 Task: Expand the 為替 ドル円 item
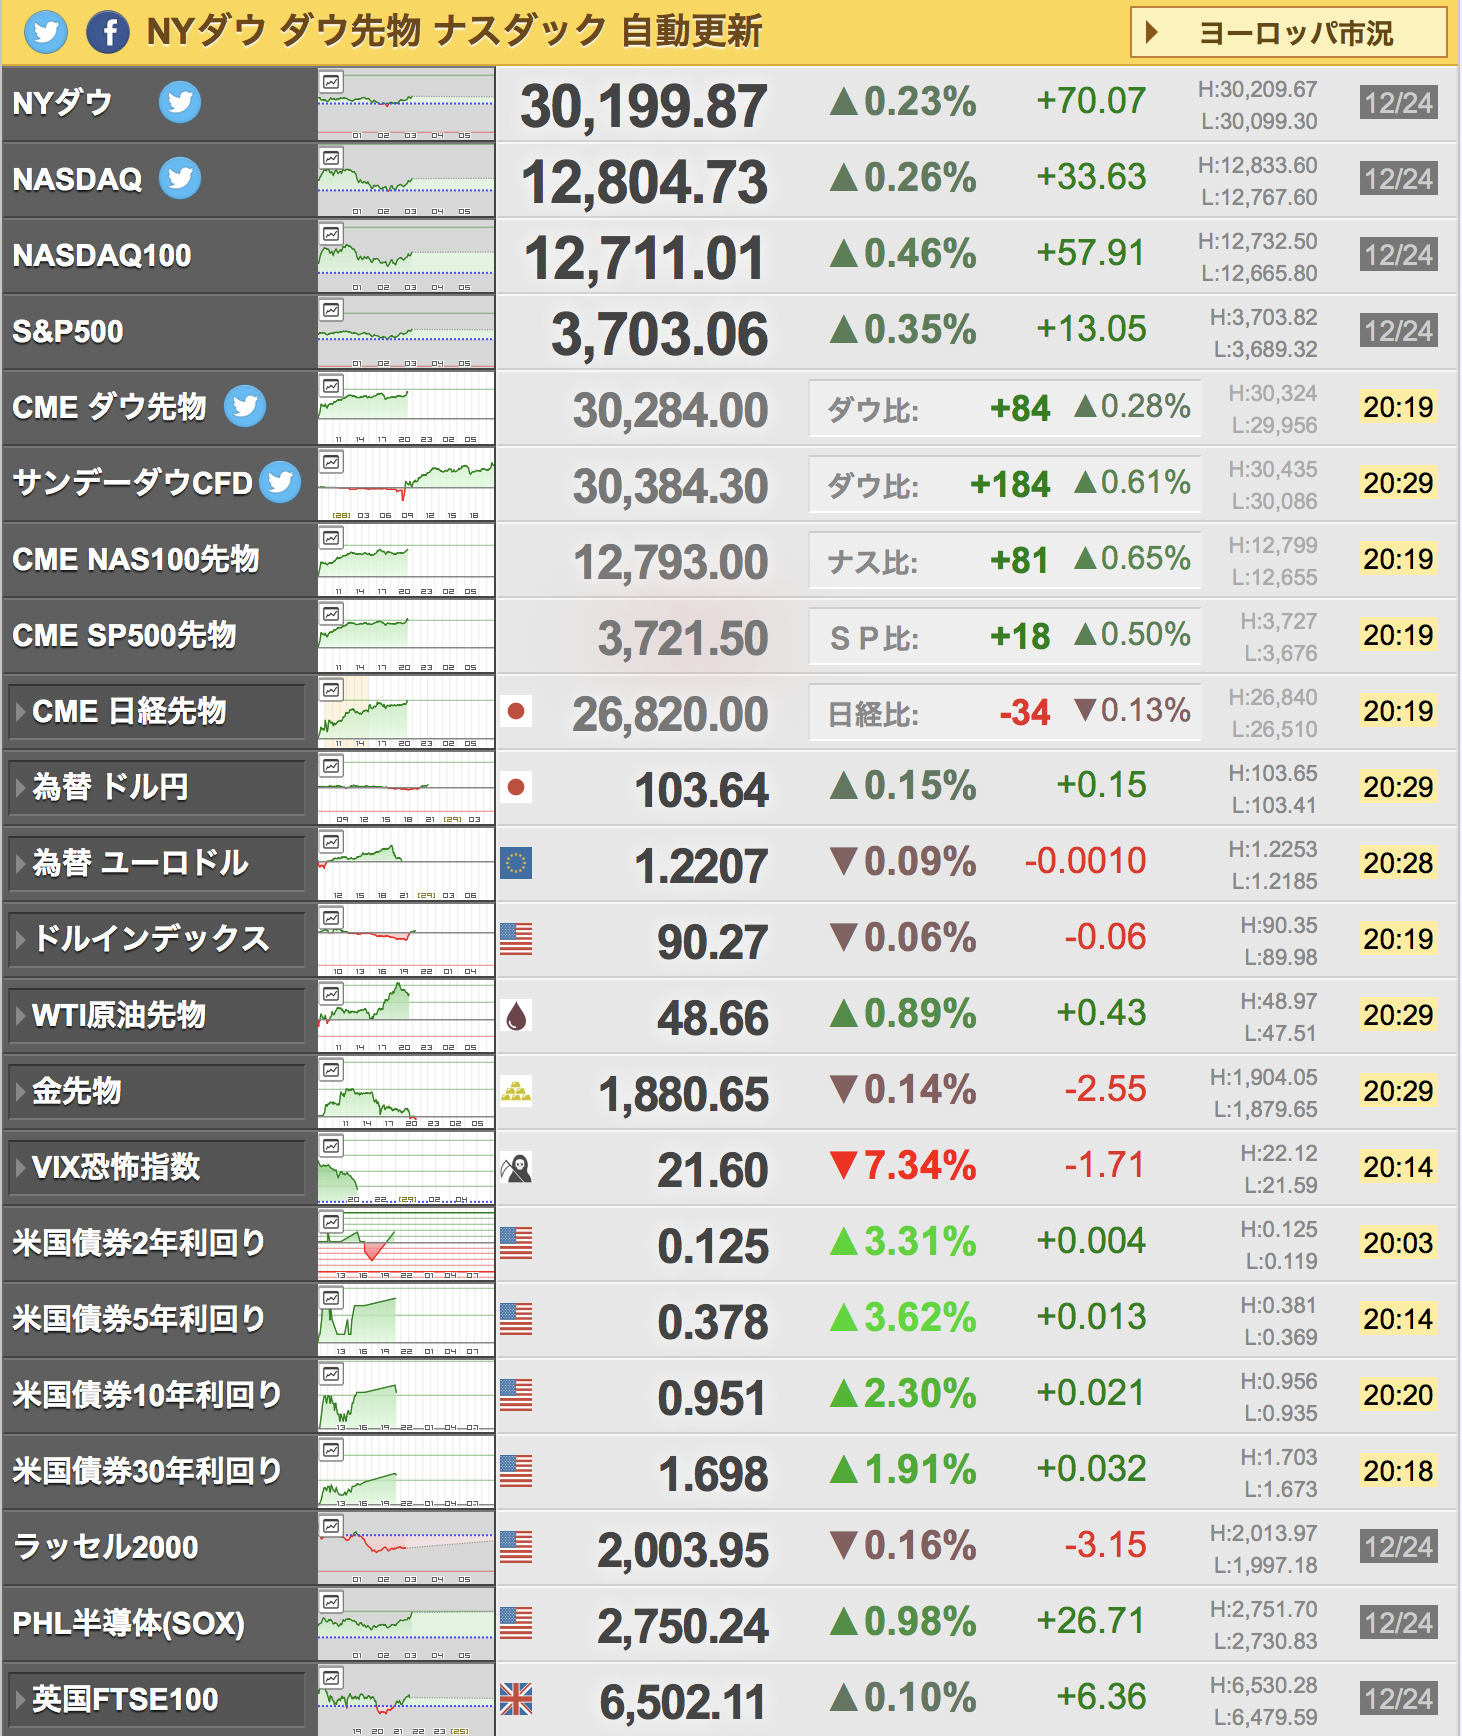tap(156, 788)
